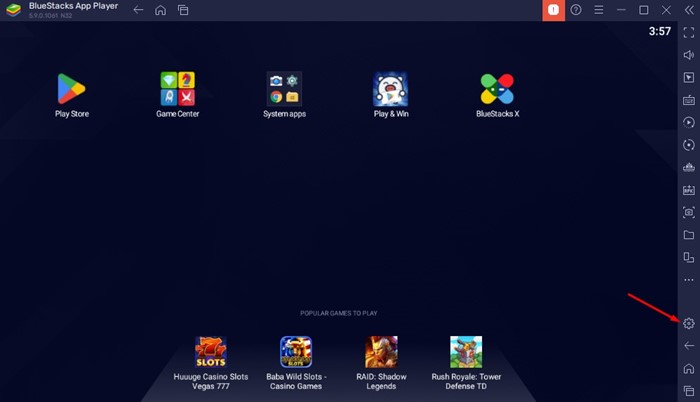Collapse the sidebar with double-arrow icon
700x402 pixels.
(x=688, y=10)
